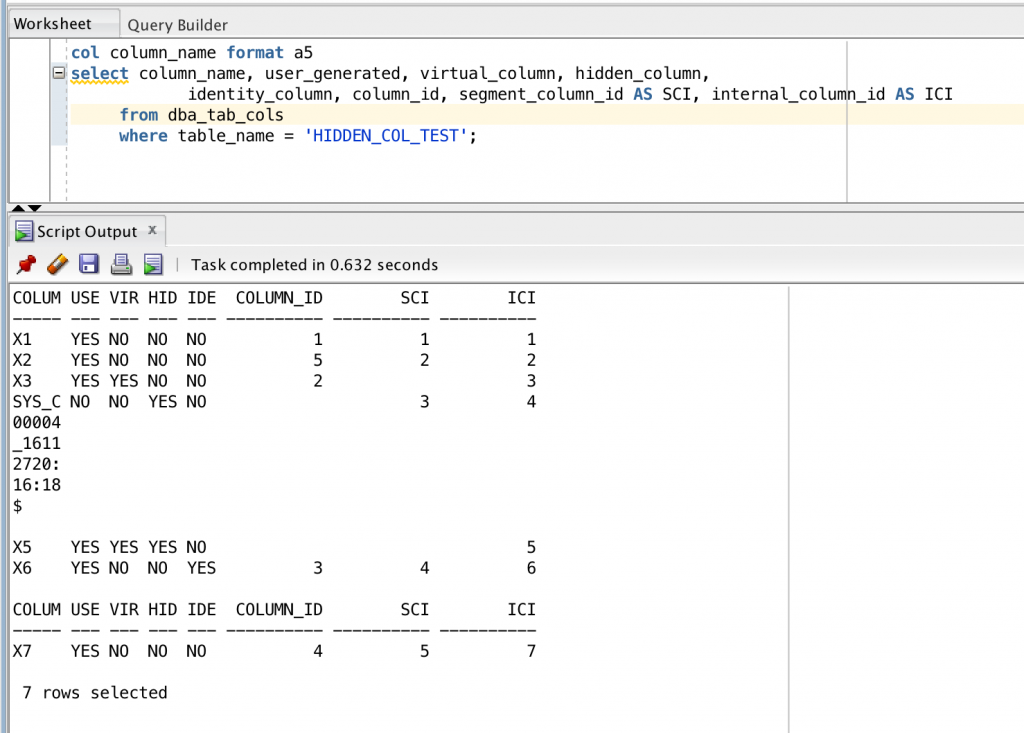Image resolution: width=1024 pixels, height=733 pixels.
Task: Collapse the select statement code fold
Action: pyautogui.click(x=59, y=74)
